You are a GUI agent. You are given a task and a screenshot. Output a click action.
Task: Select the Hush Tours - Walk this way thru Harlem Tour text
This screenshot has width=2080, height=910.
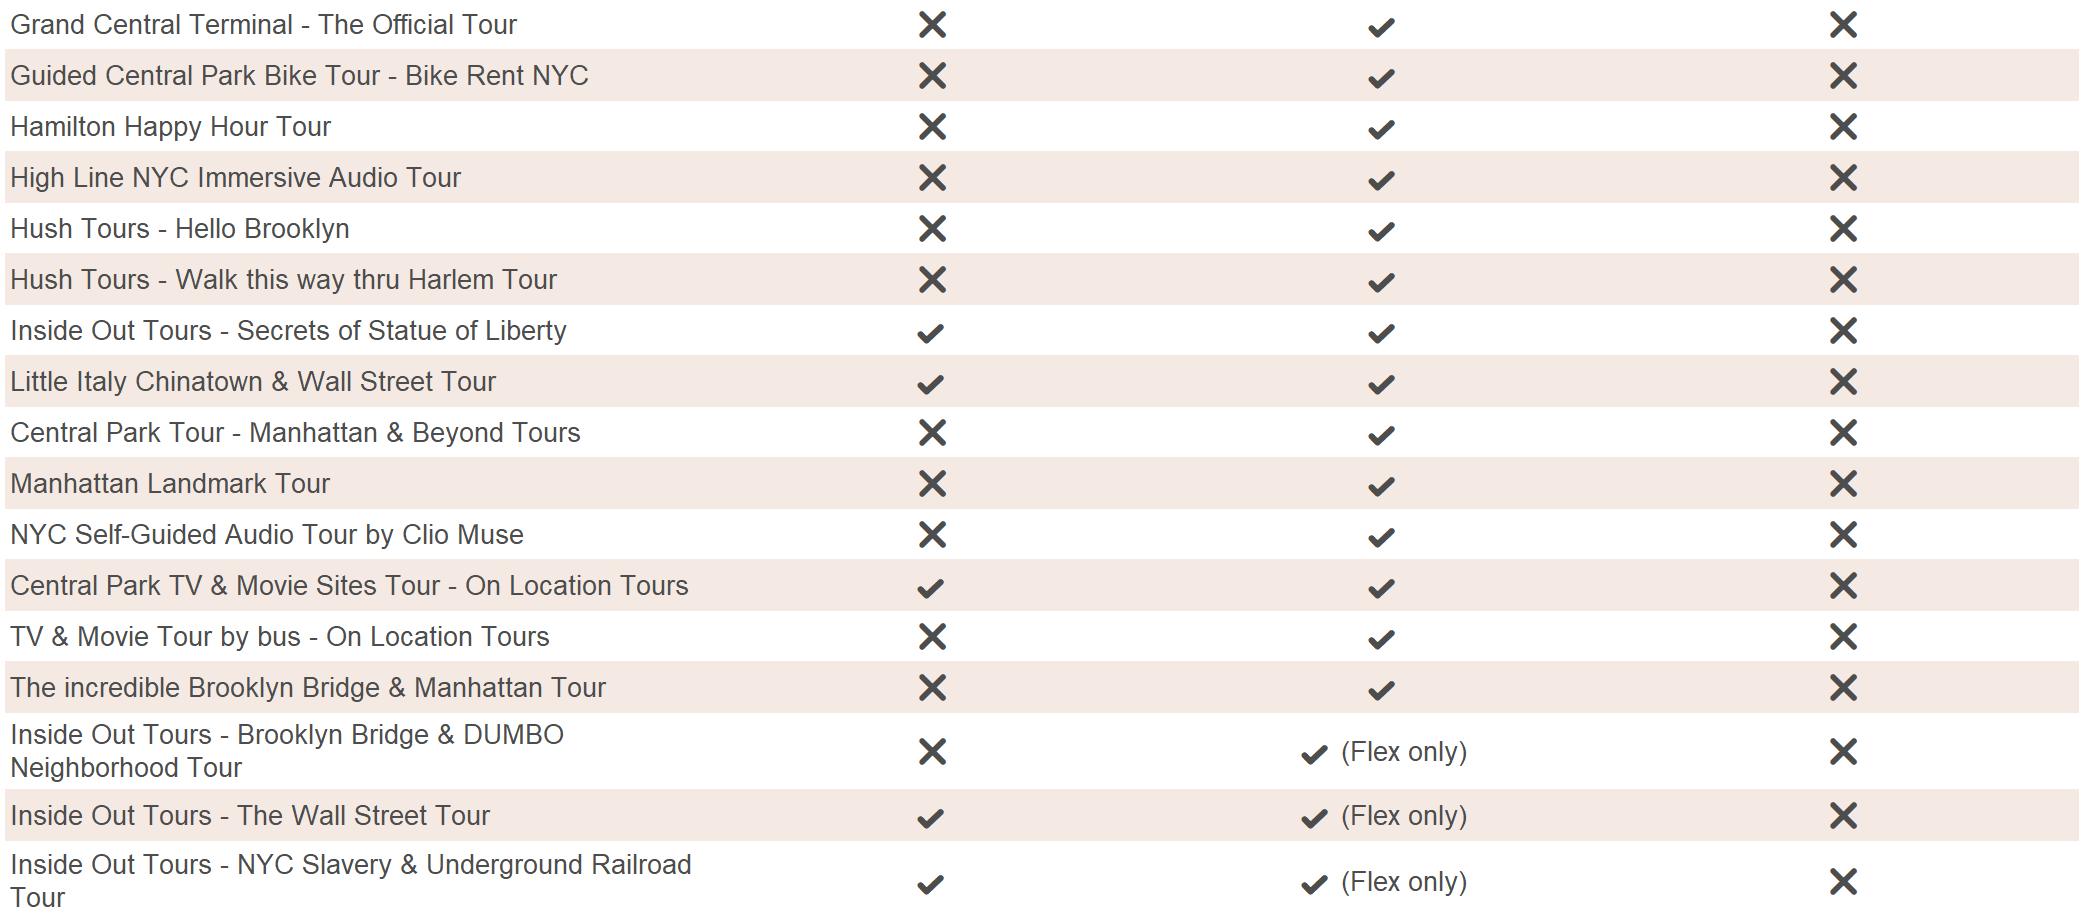(283, 280)
